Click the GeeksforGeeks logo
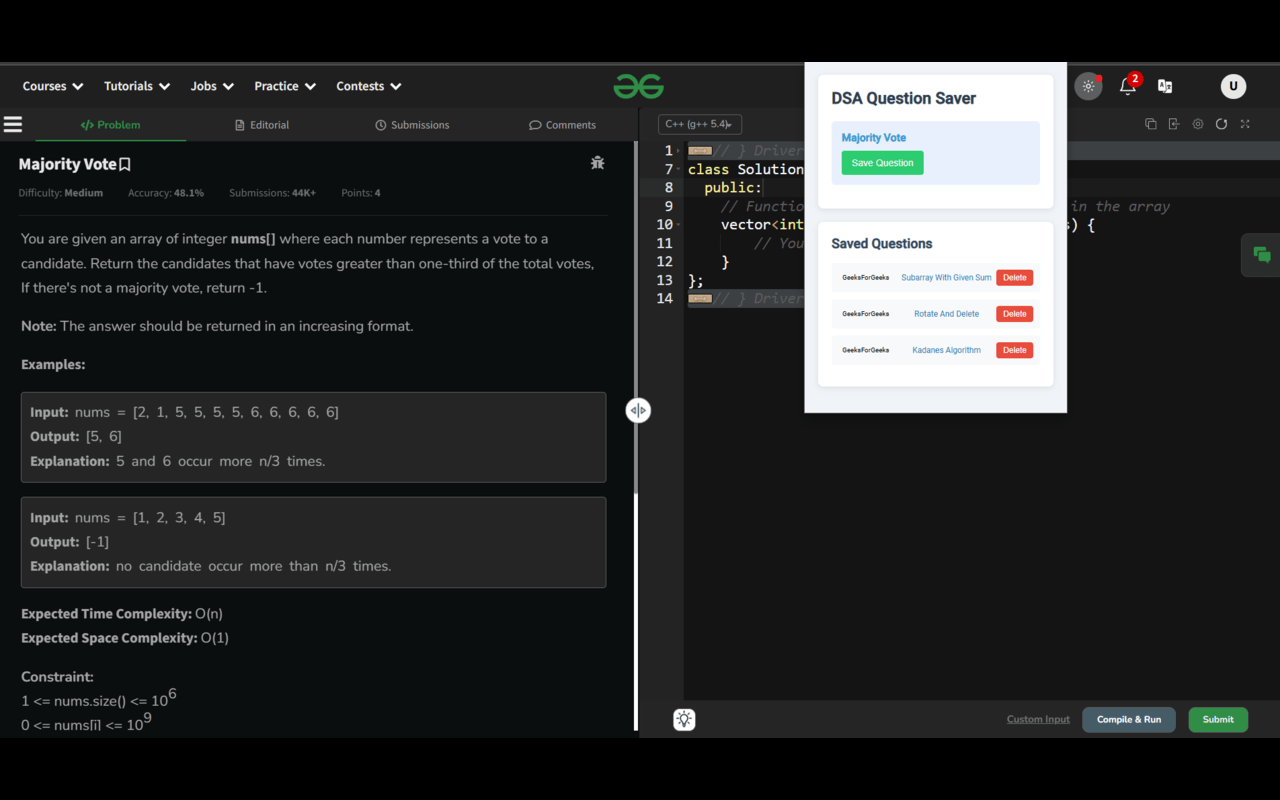This screenshot has height=800, width=1280. point(638,87)
